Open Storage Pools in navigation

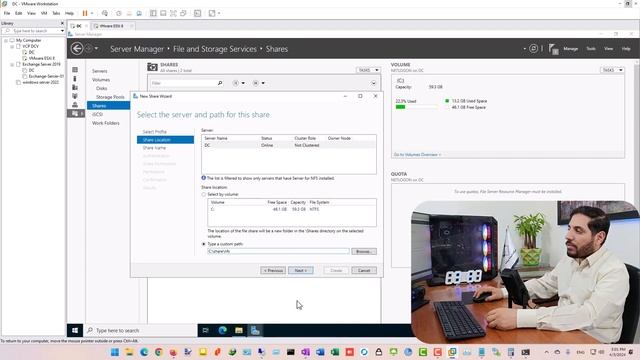click(110, 97)
